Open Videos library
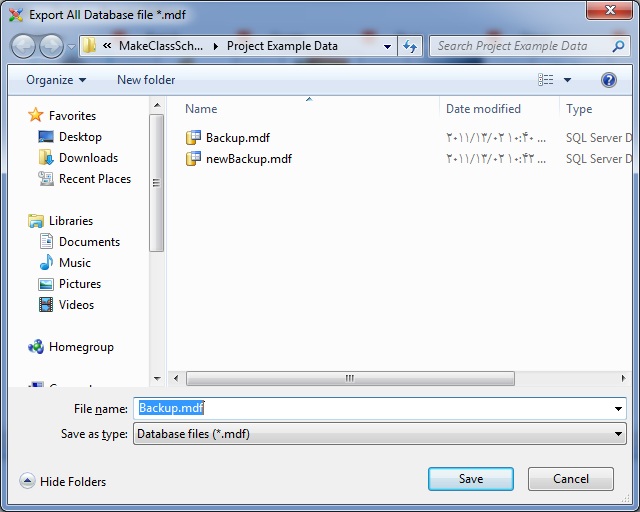640x512 pixels. [76, 305]
